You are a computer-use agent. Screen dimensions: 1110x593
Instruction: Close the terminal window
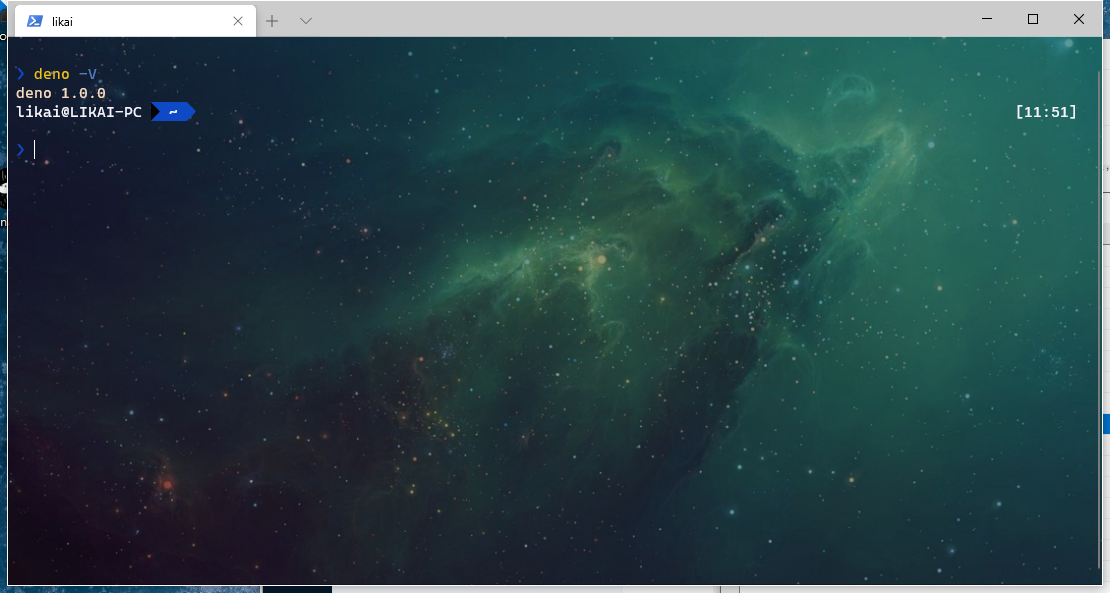[1079, 19]
